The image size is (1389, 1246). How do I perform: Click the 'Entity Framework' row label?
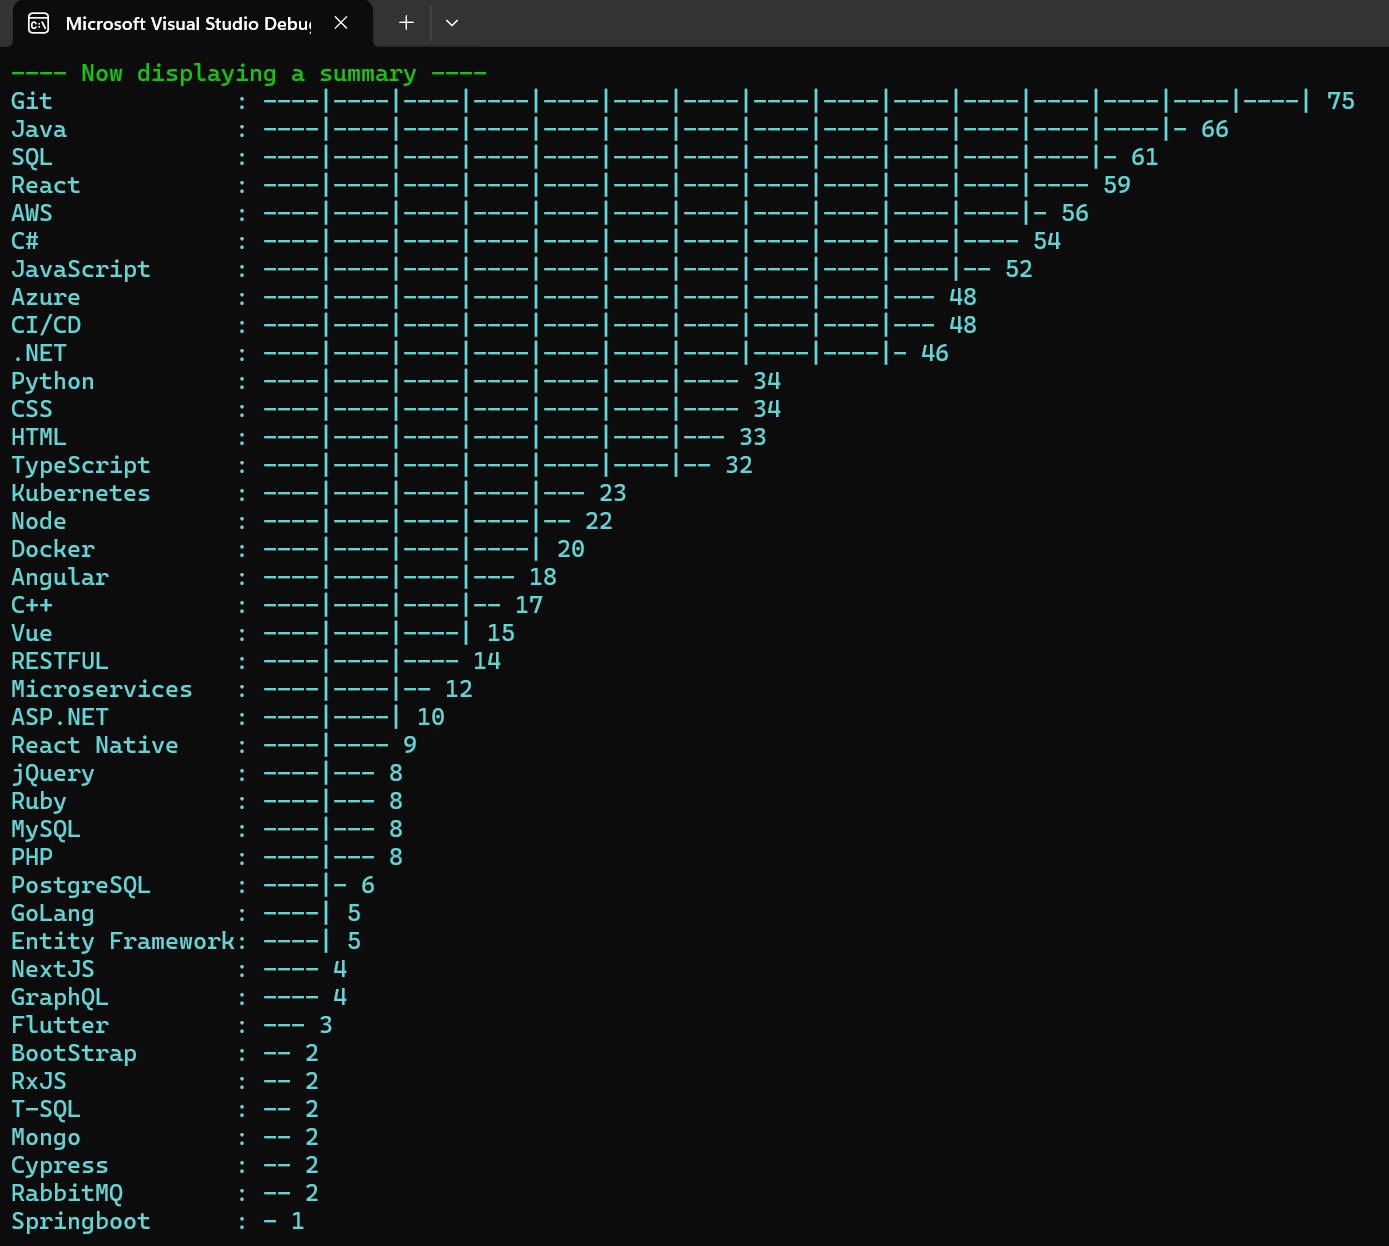coord(123,941)
